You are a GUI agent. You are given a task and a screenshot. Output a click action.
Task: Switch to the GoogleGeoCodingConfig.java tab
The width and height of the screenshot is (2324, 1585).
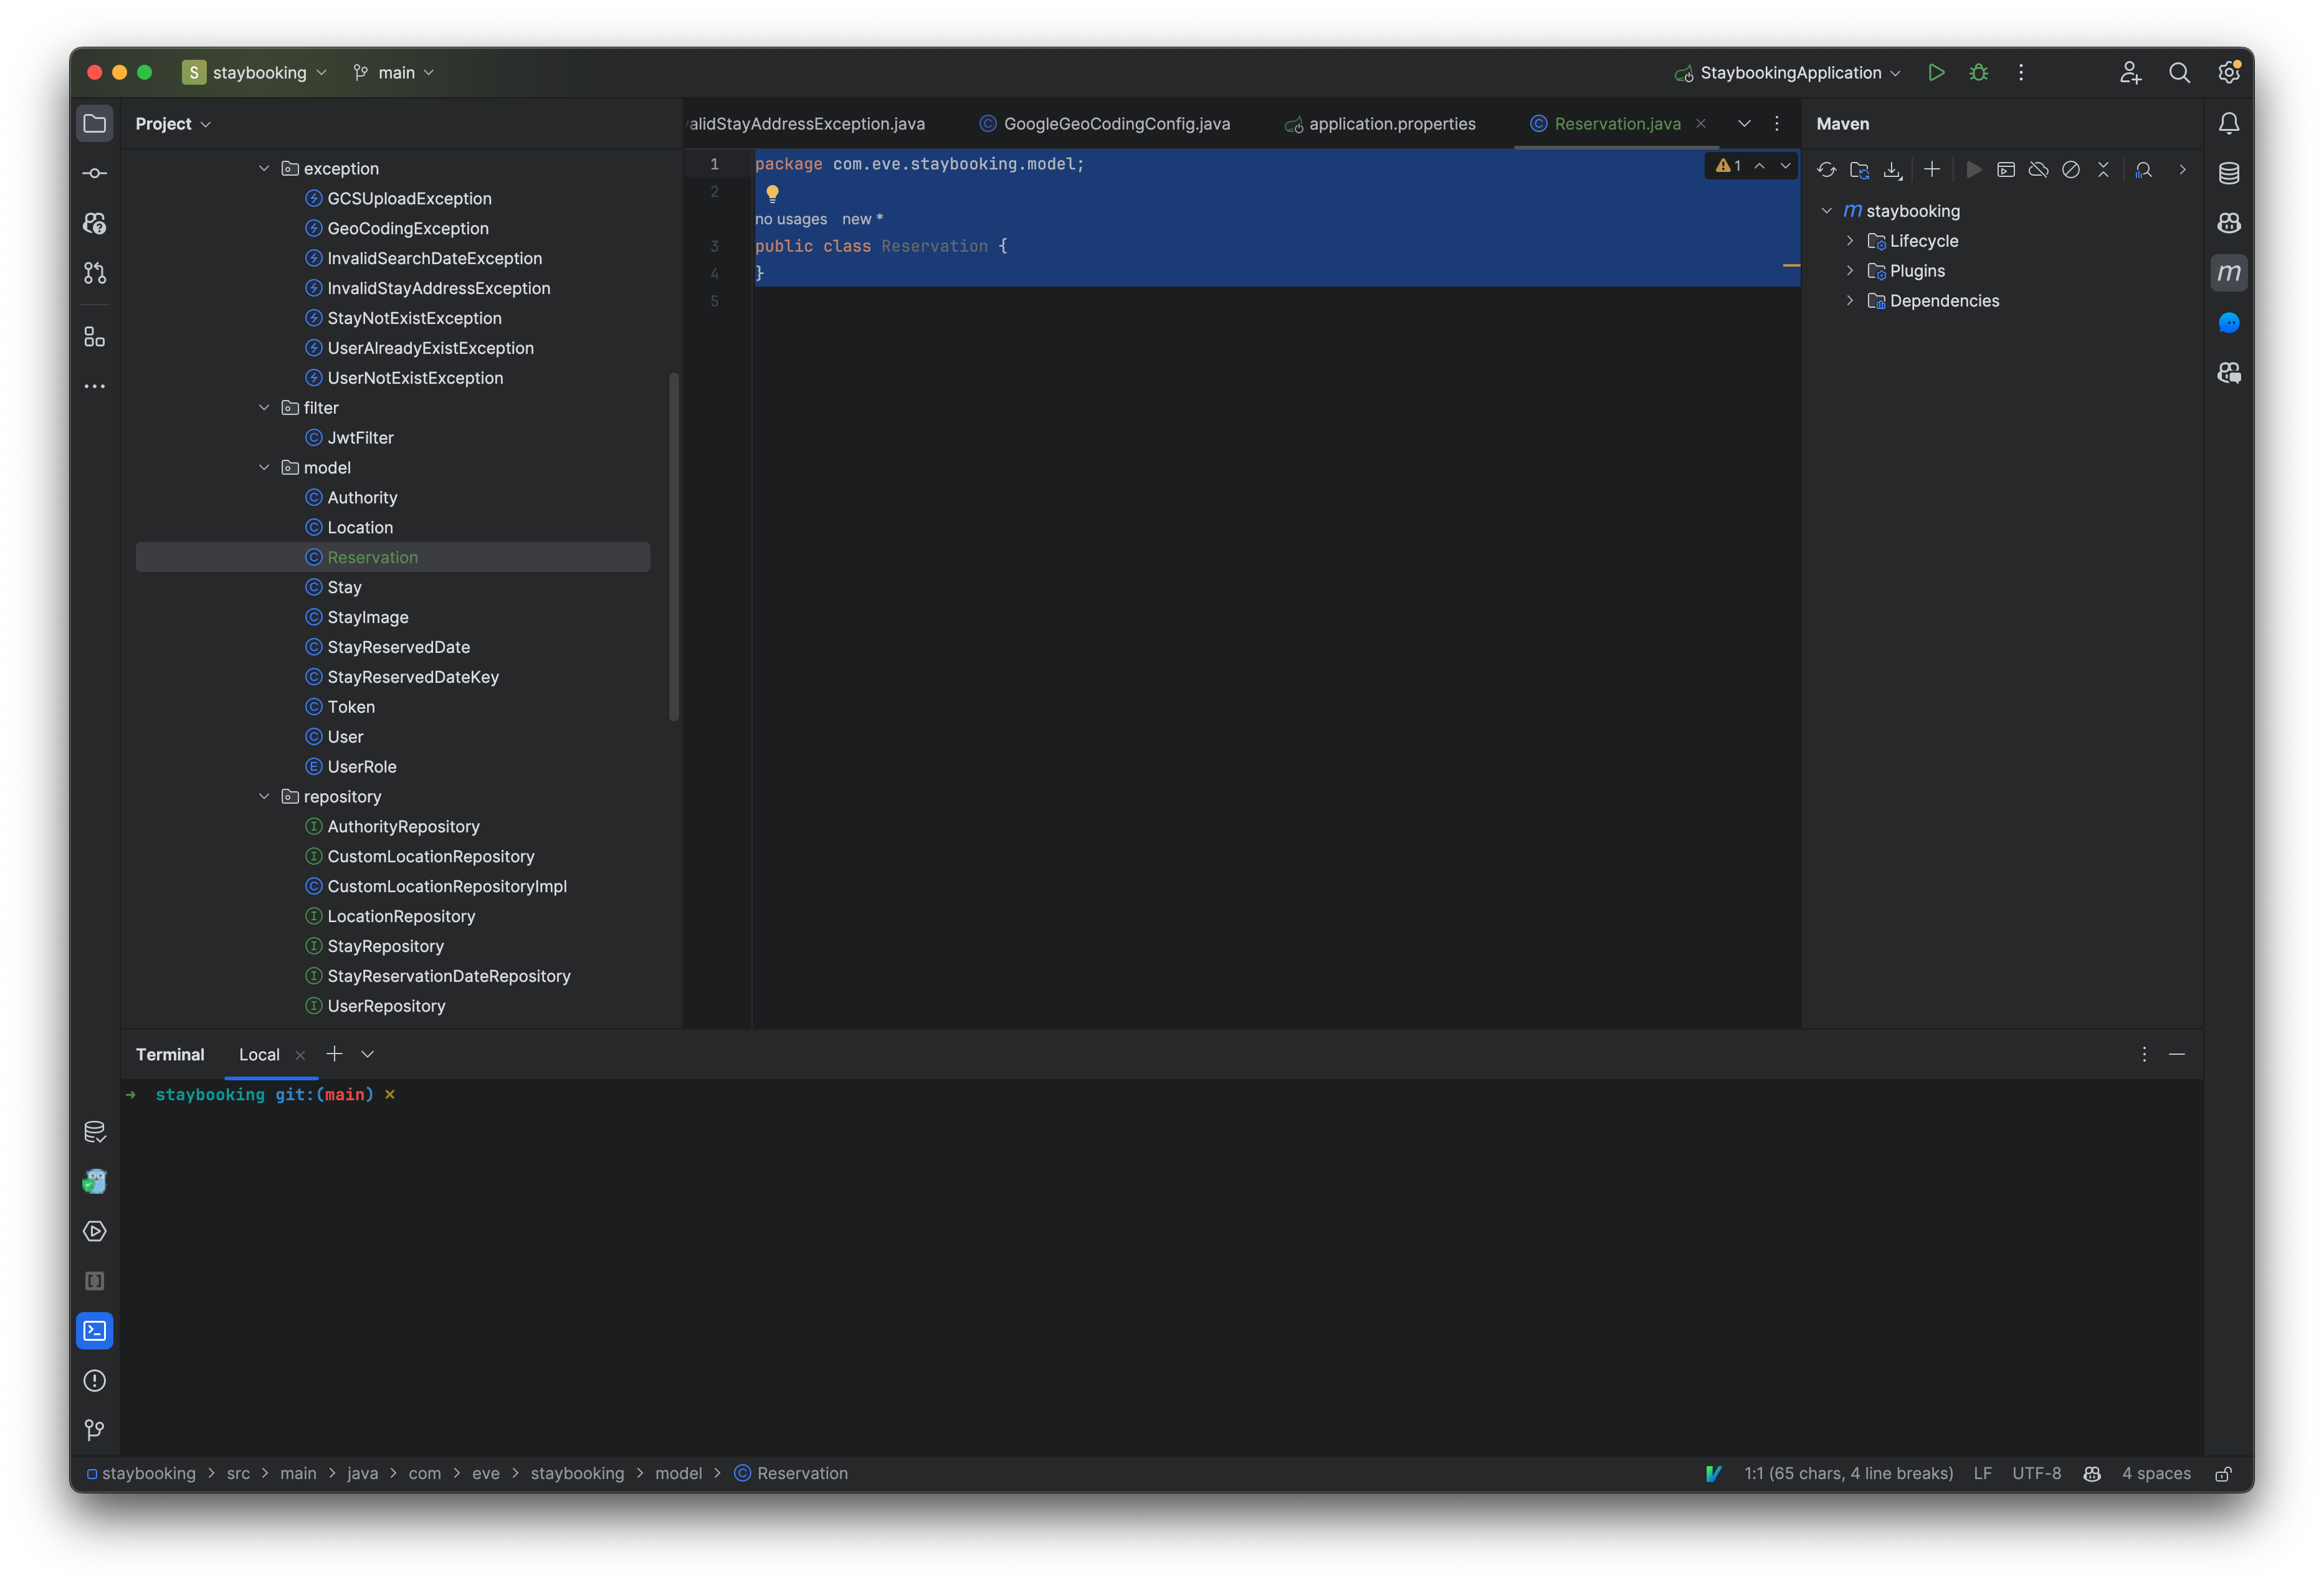(x=1117, y=123)
